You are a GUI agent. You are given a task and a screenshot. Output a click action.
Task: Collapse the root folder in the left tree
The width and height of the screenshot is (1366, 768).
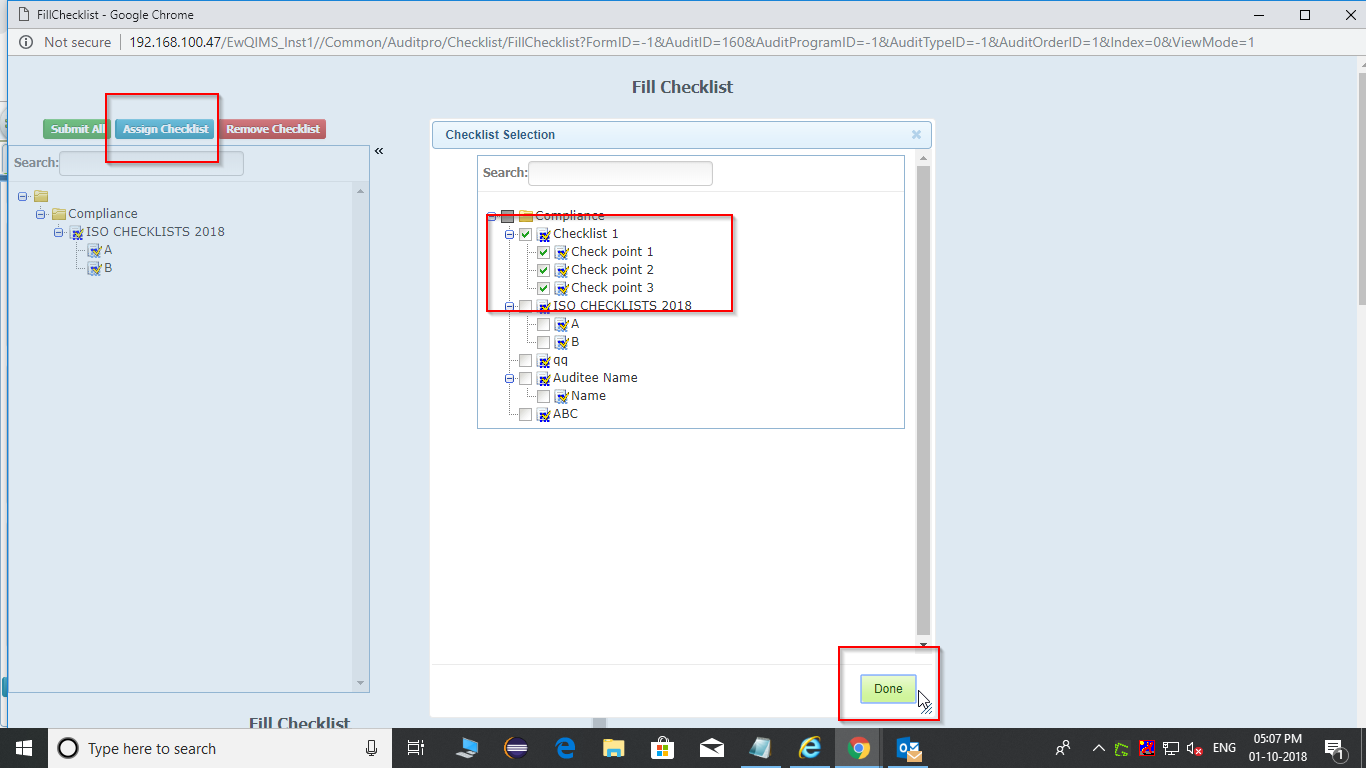tap(23, 196)
